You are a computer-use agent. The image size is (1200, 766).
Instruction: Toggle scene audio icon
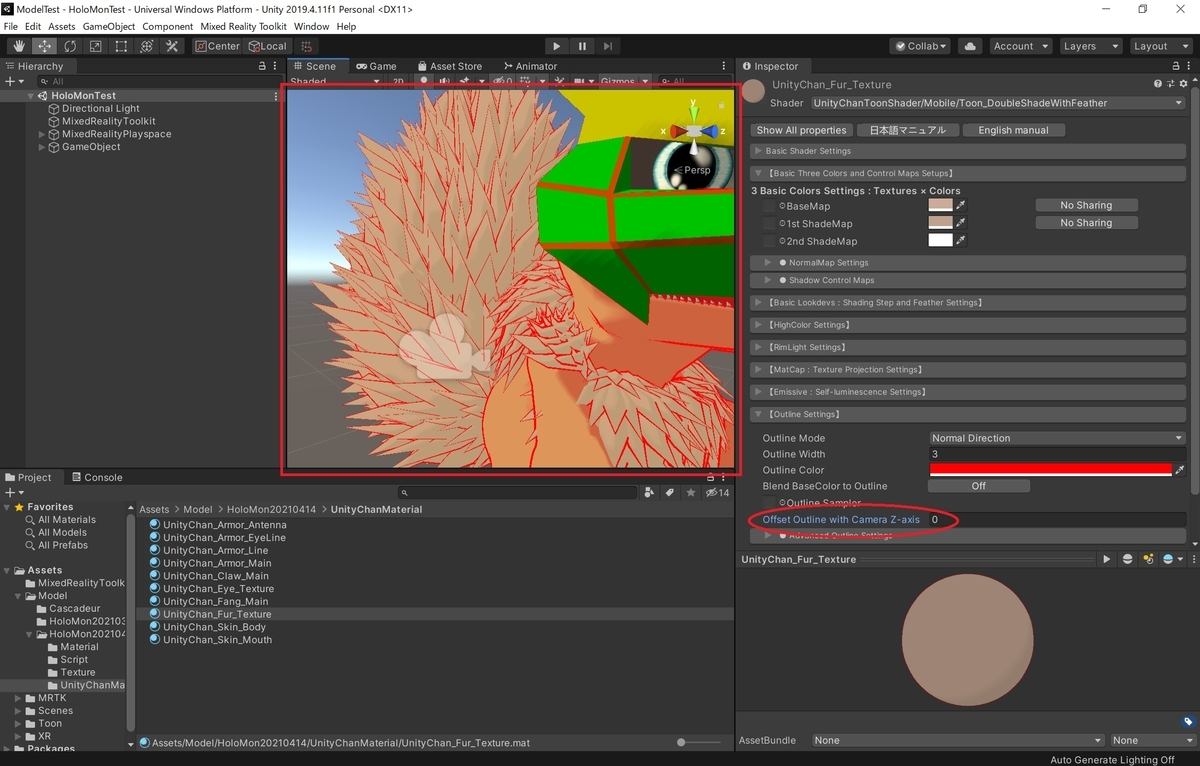pyautogui.click(x=443, y=81)
